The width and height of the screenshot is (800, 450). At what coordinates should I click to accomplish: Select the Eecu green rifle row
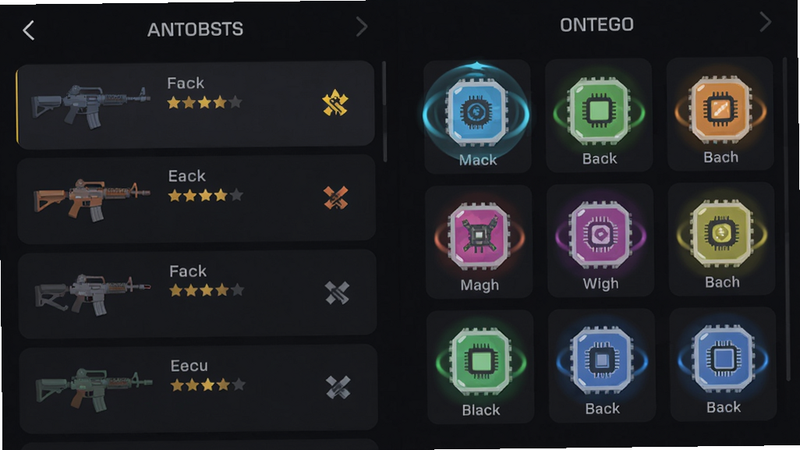point(198,388)
